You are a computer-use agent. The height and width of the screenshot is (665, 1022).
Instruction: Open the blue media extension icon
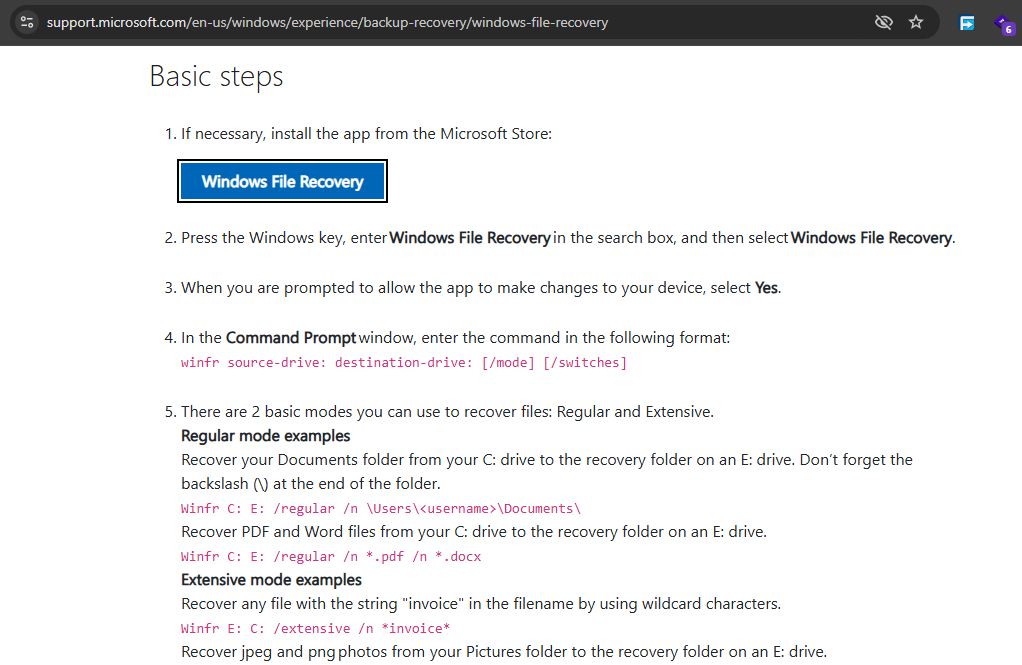coord(967,23)
